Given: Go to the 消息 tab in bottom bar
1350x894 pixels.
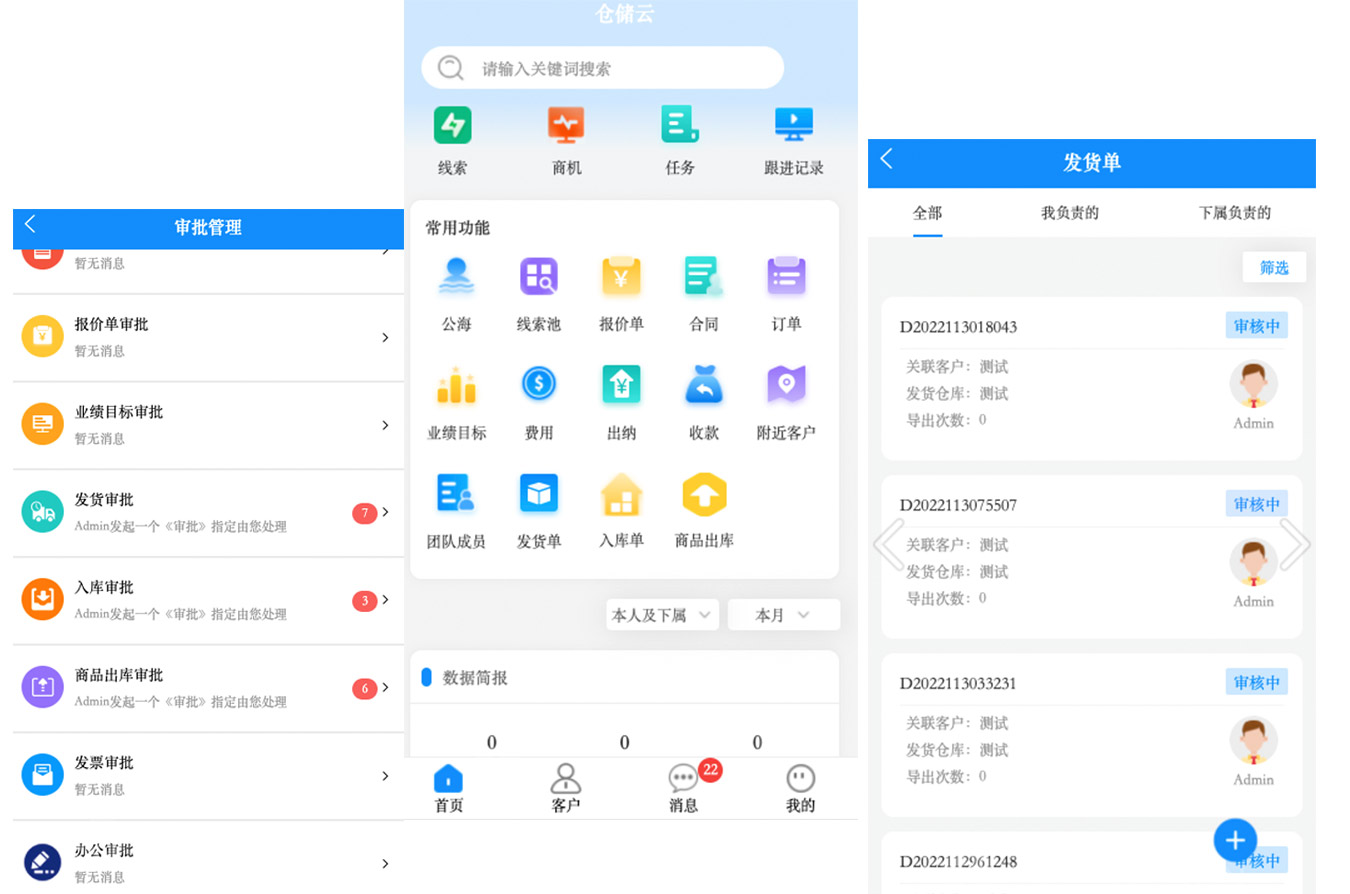Looking at the screenshot, I should (x=684, y=788).
